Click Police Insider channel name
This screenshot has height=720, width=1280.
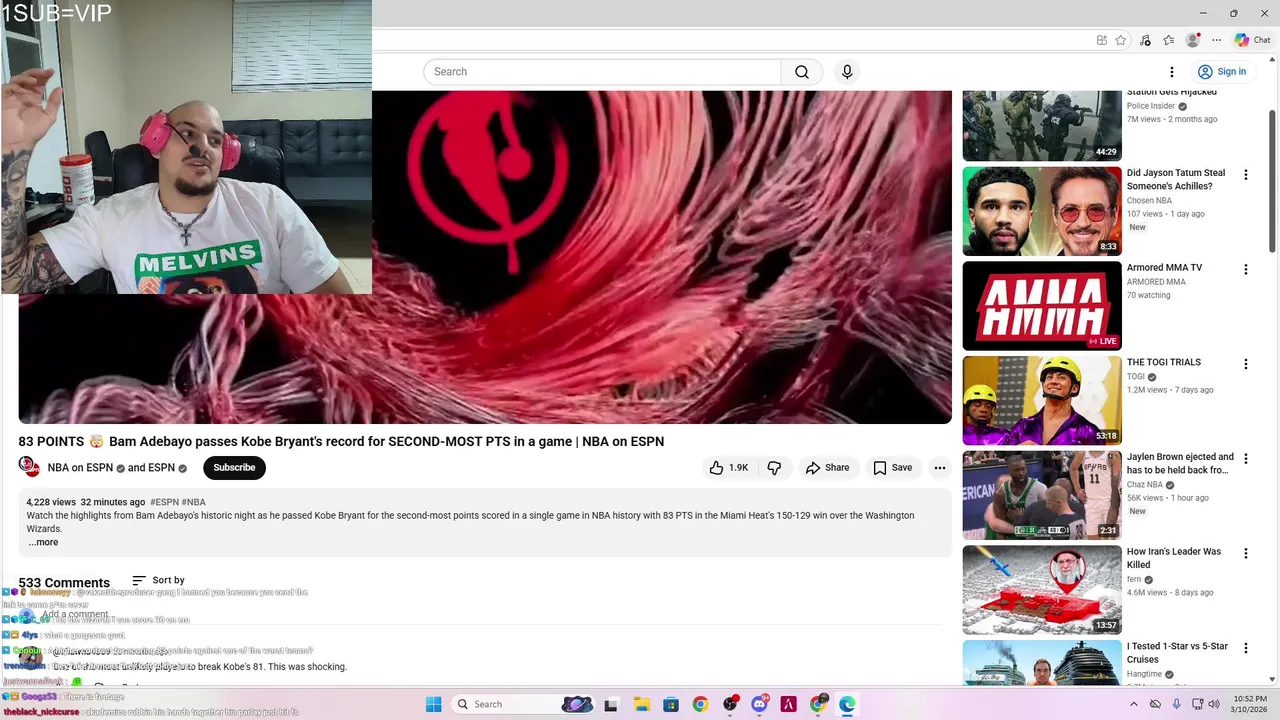click(x=1151, y=106)
